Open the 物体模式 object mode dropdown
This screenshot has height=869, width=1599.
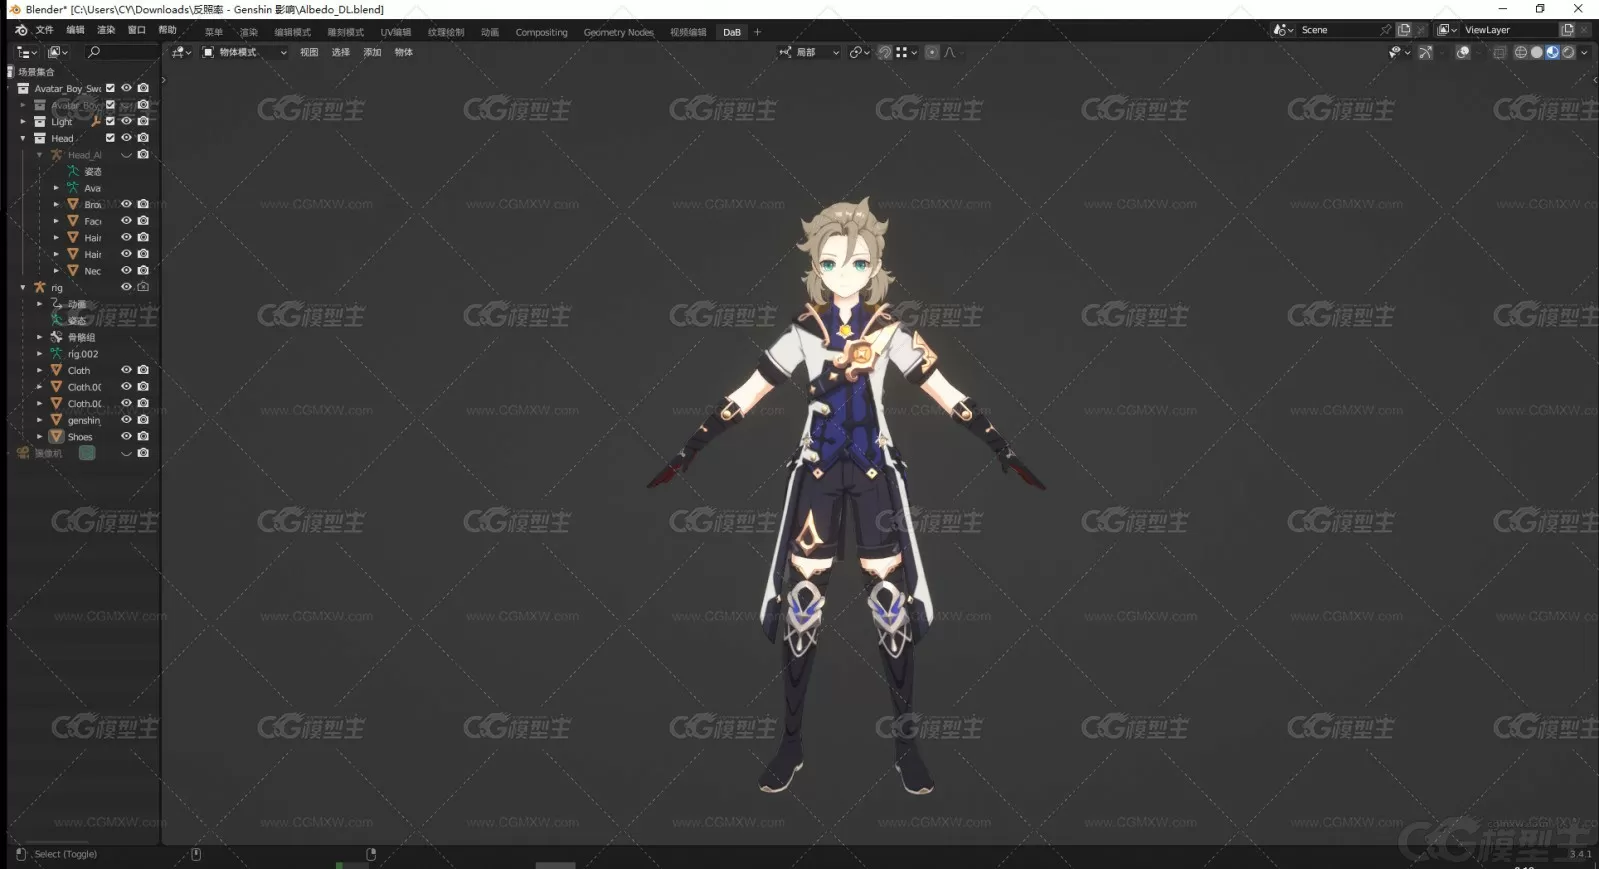click(245, 52)
